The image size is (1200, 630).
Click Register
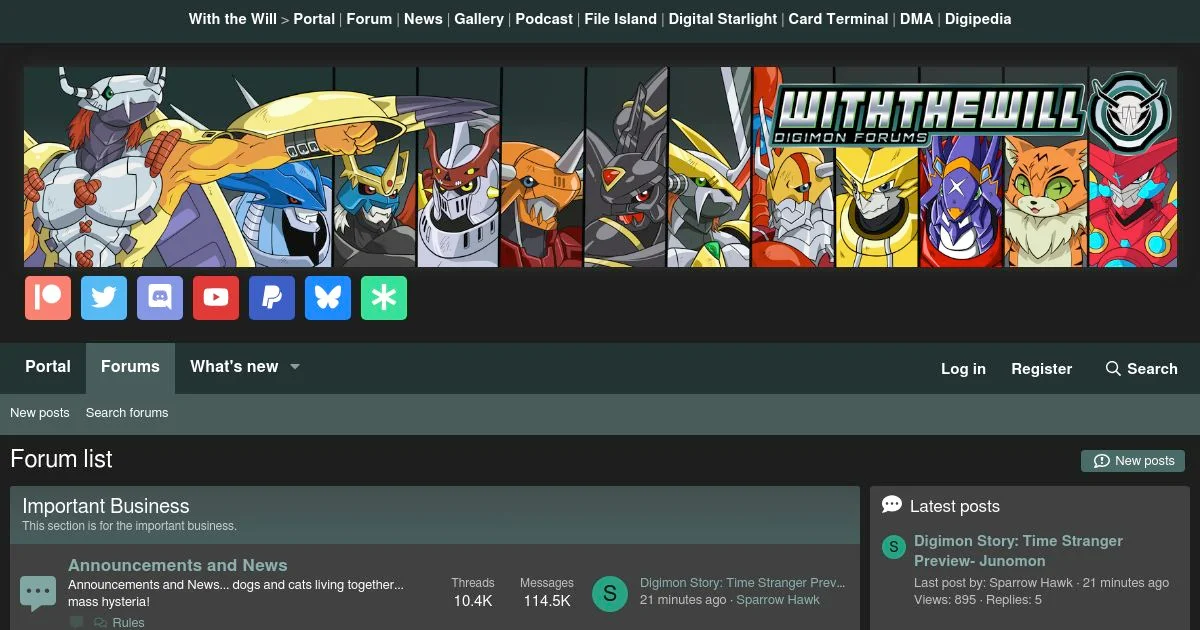(x=1041, y=369)
